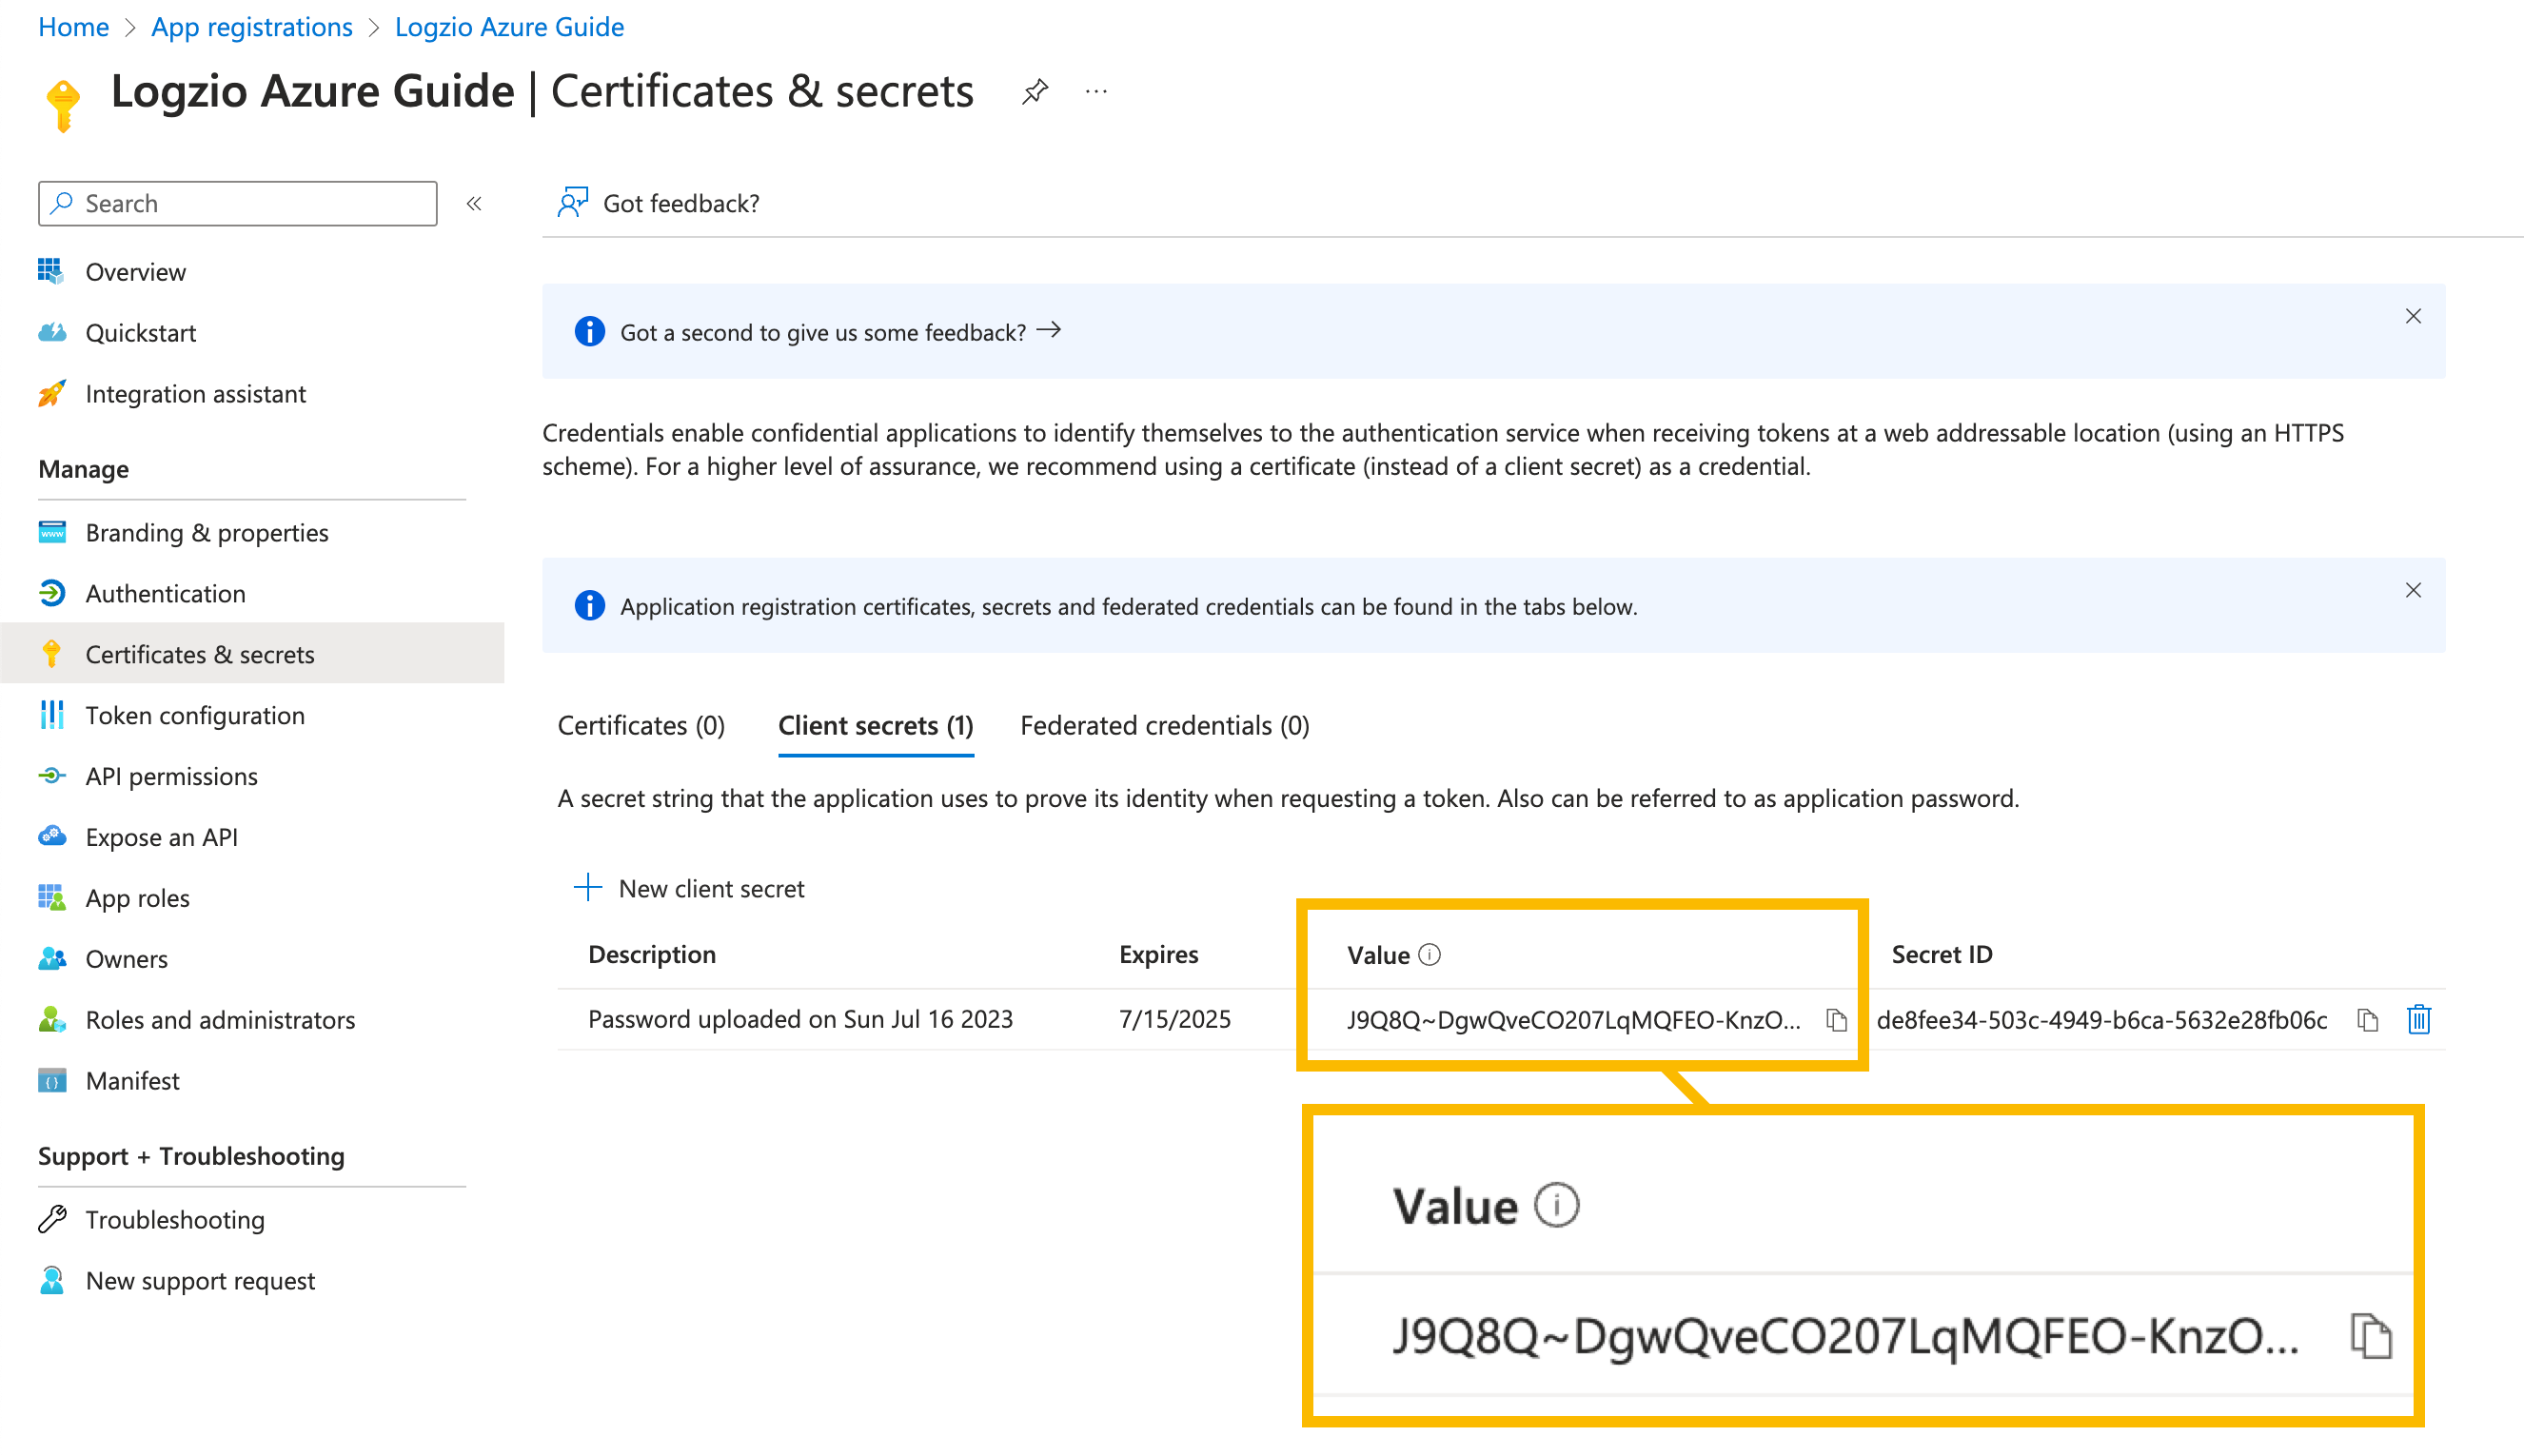Open Authentication page
Image resolution: width=2524 pixels, height=1456 pixels.
coord(166,594)
